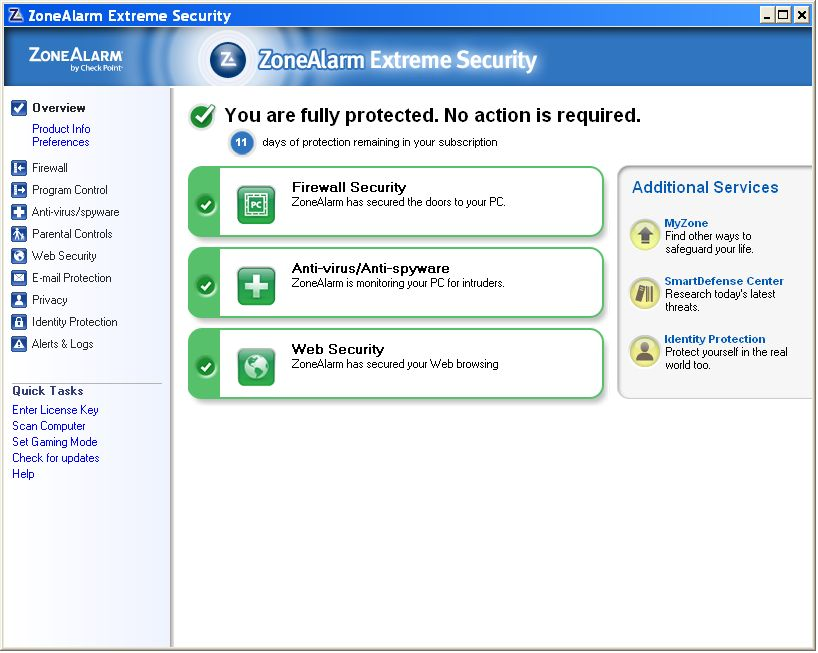The image size is (818, 653).
Task: Click the Web Security globe icon in sidebar
Action: 19,256
